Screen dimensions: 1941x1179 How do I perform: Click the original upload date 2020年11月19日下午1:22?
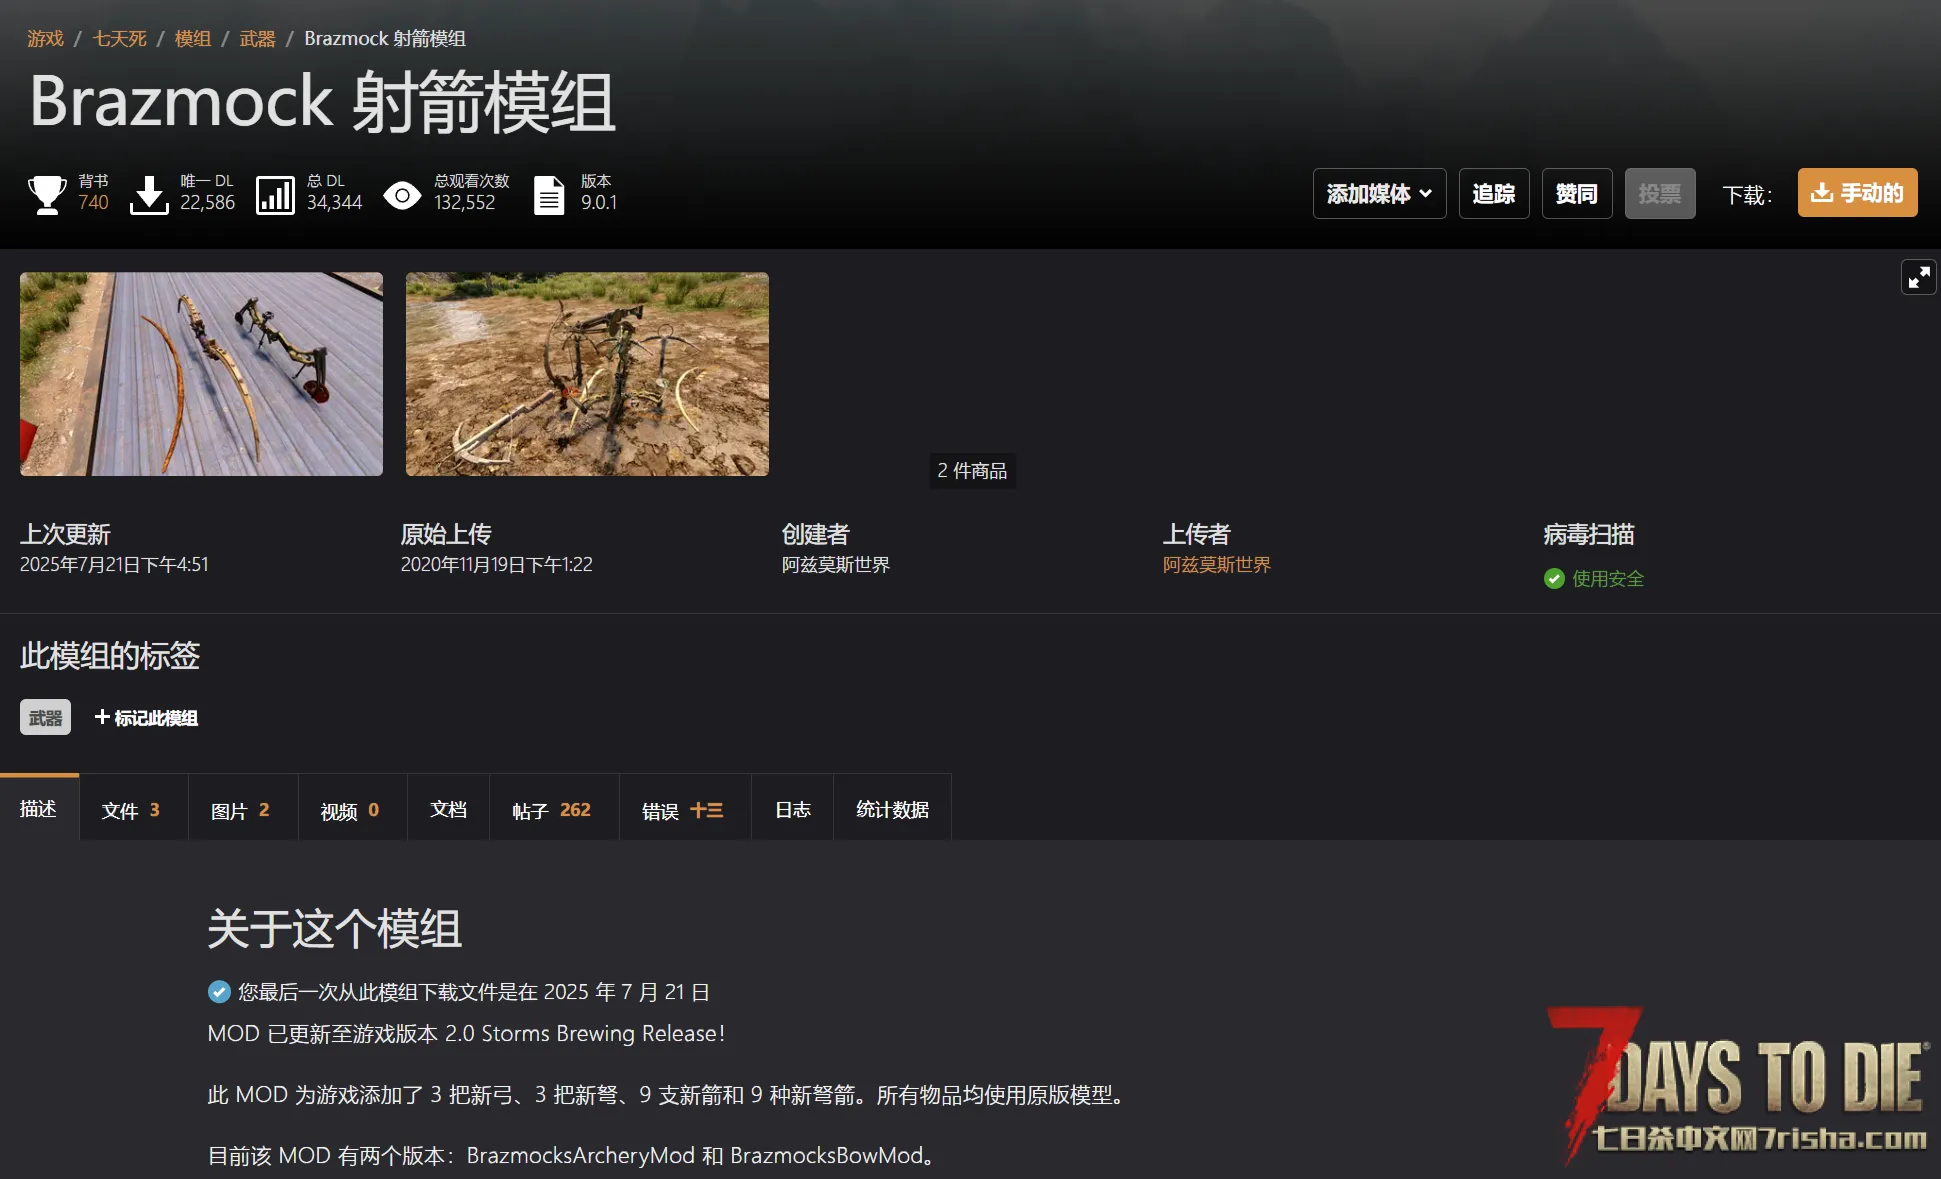pyautogui.click(x=497, y=564)
